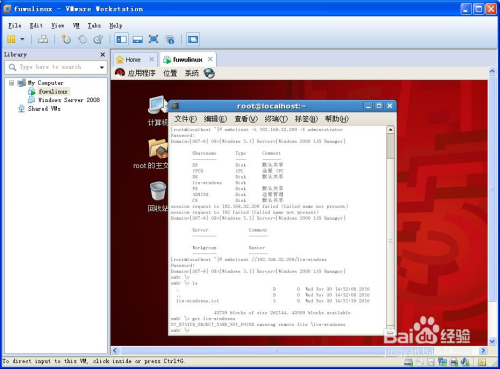Screen dimensions: 500x369
Task: Open the terminal 文件(F) menu
Action: click(x=185, y=119)
